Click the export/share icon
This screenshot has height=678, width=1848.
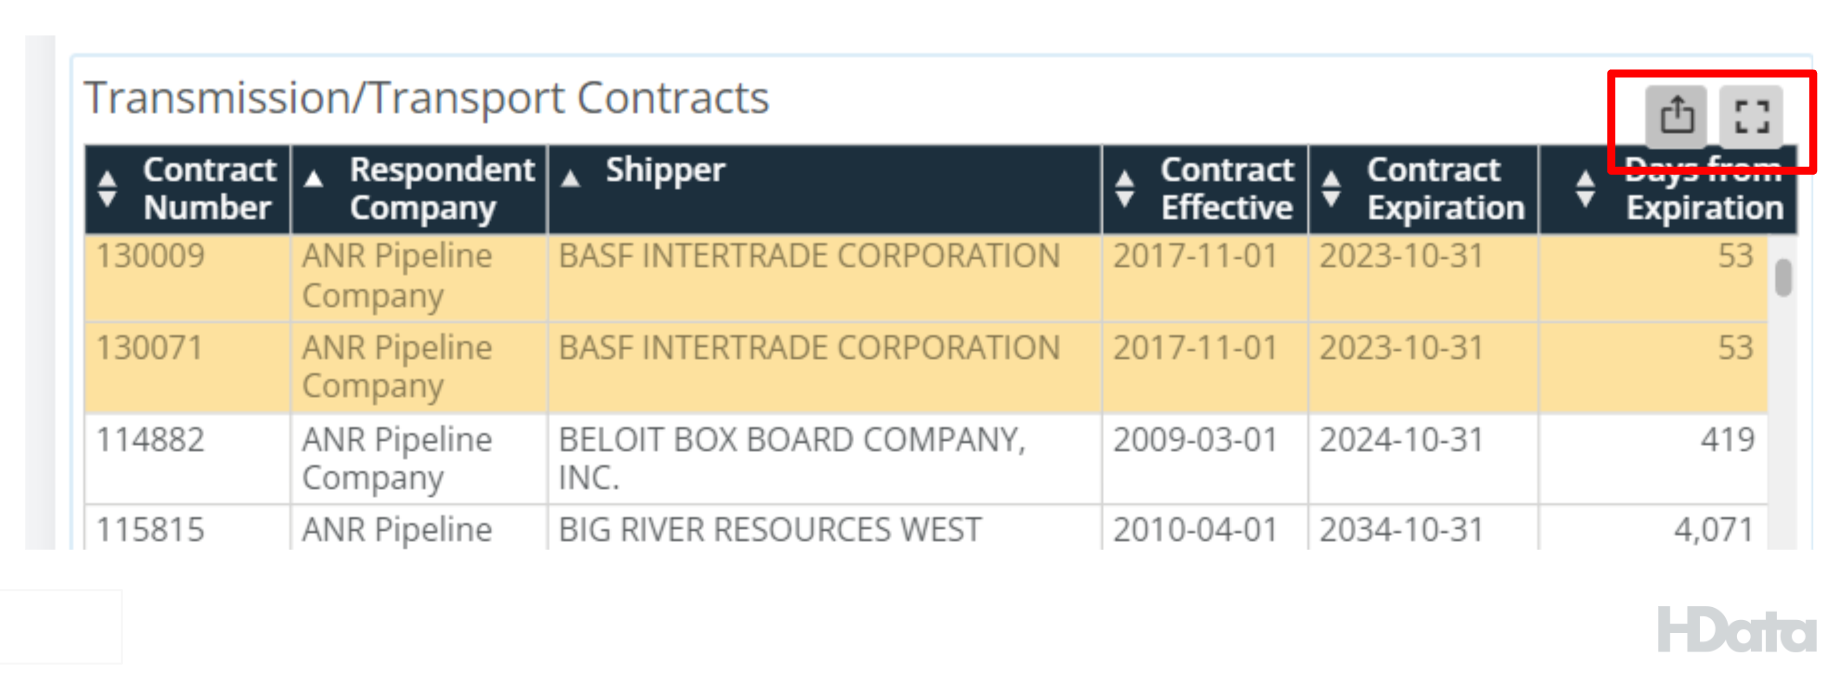tap(1677, 115)
